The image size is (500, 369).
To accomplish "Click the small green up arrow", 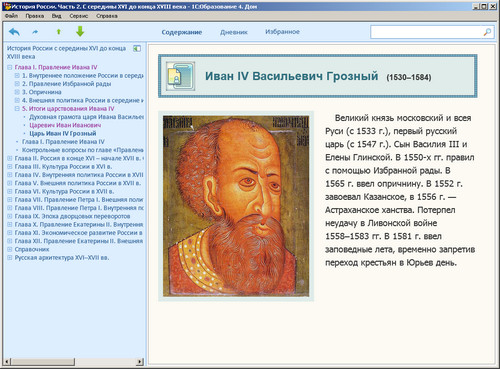I will coord(59,32).
